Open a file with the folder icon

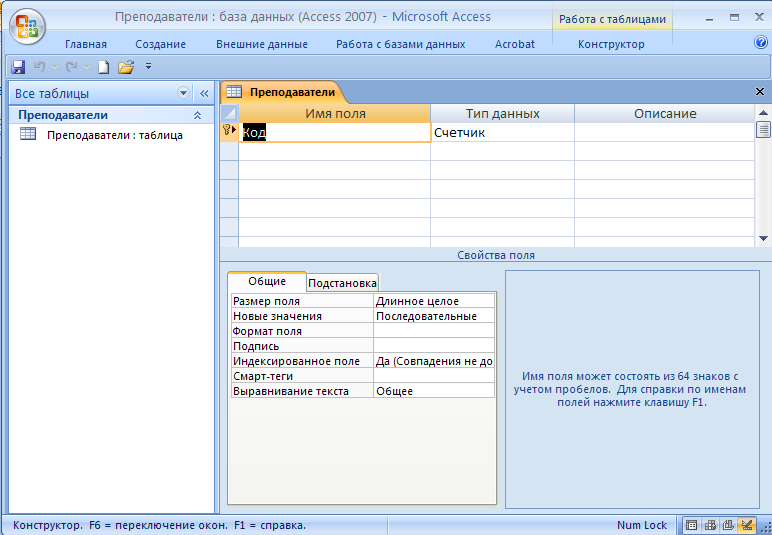[x=126, y=67]
